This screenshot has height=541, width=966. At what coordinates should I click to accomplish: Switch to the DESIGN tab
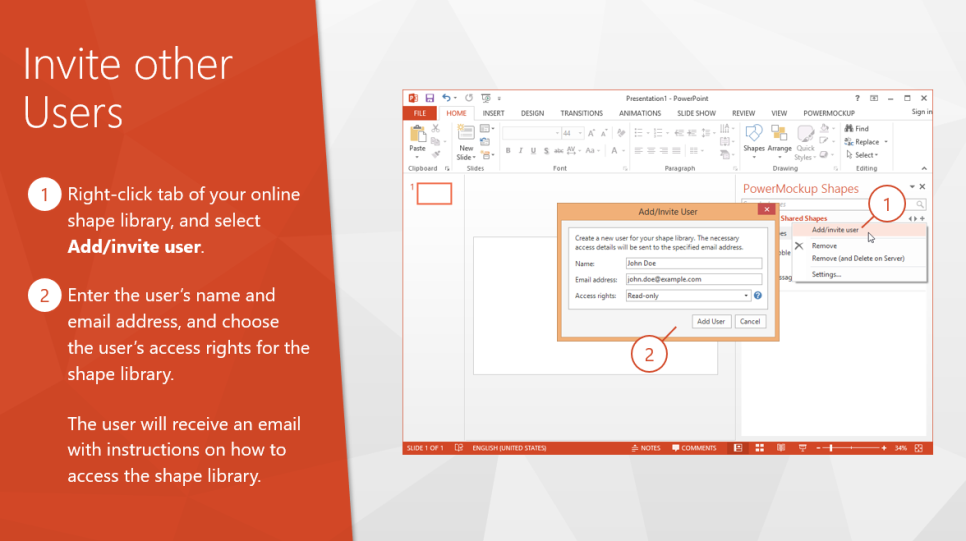tap(532, 113)
